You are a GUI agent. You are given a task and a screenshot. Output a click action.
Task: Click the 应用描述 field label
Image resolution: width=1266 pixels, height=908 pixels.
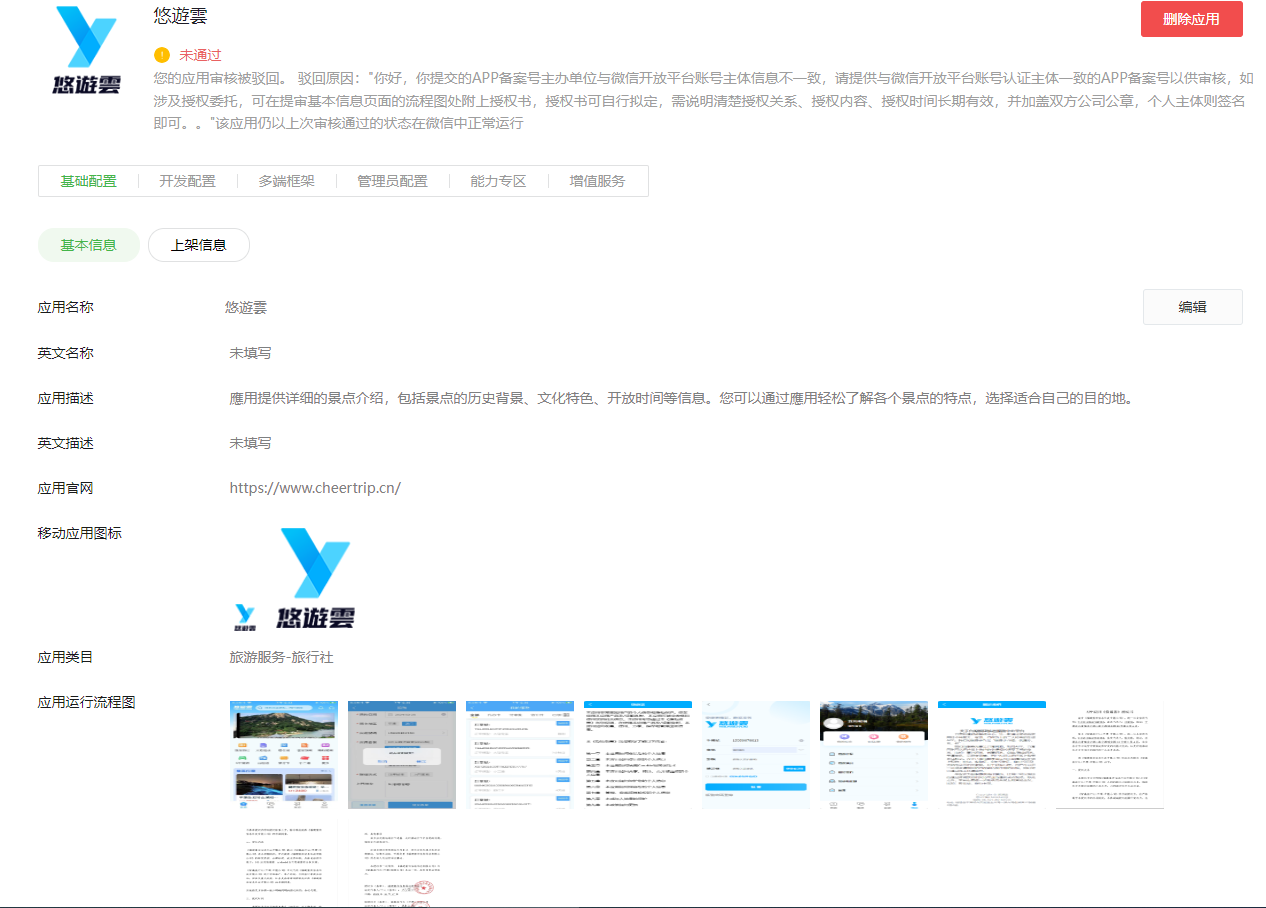pyautogui.click(x=66, y=398)
